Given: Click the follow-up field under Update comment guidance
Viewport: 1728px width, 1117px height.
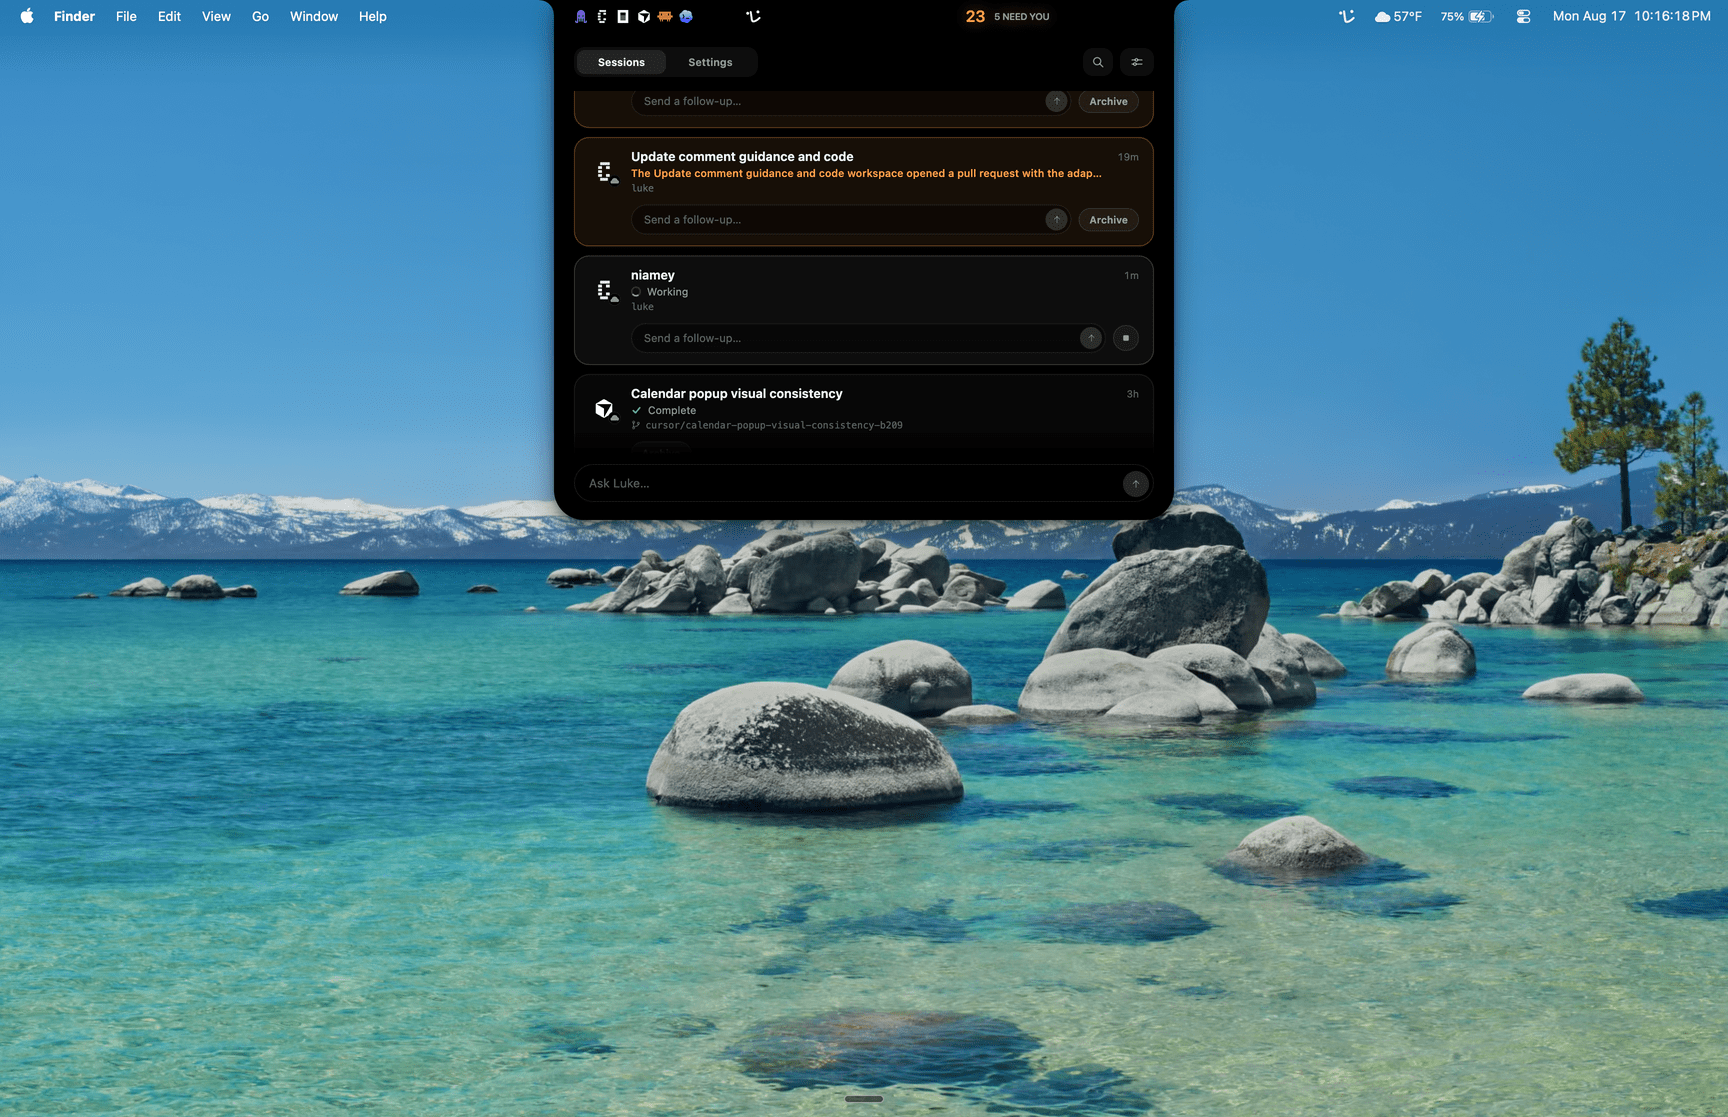Looking at the screenshot, I should (838, 220).
